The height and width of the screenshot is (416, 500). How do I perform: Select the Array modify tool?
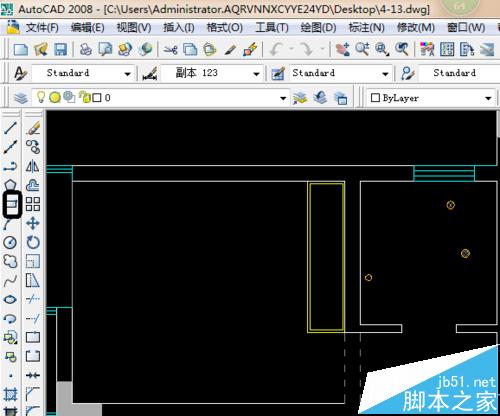pos(33,204)
